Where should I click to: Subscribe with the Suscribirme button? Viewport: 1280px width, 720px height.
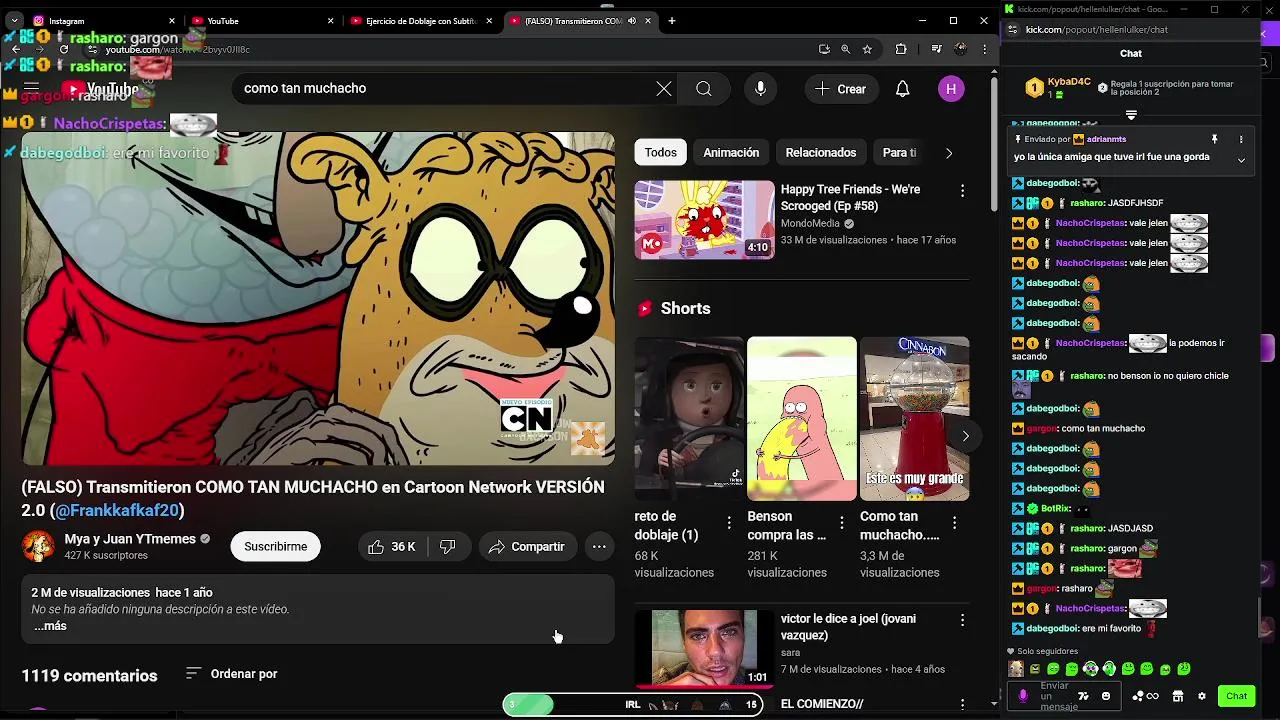[276, 546]
